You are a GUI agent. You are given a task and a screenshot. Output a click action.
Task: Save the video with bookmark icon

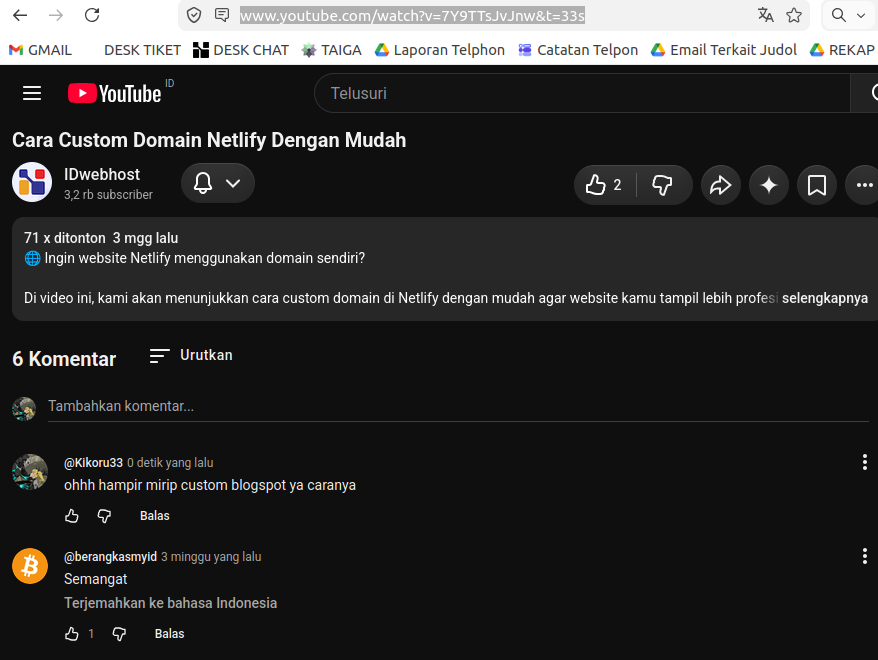817,185
